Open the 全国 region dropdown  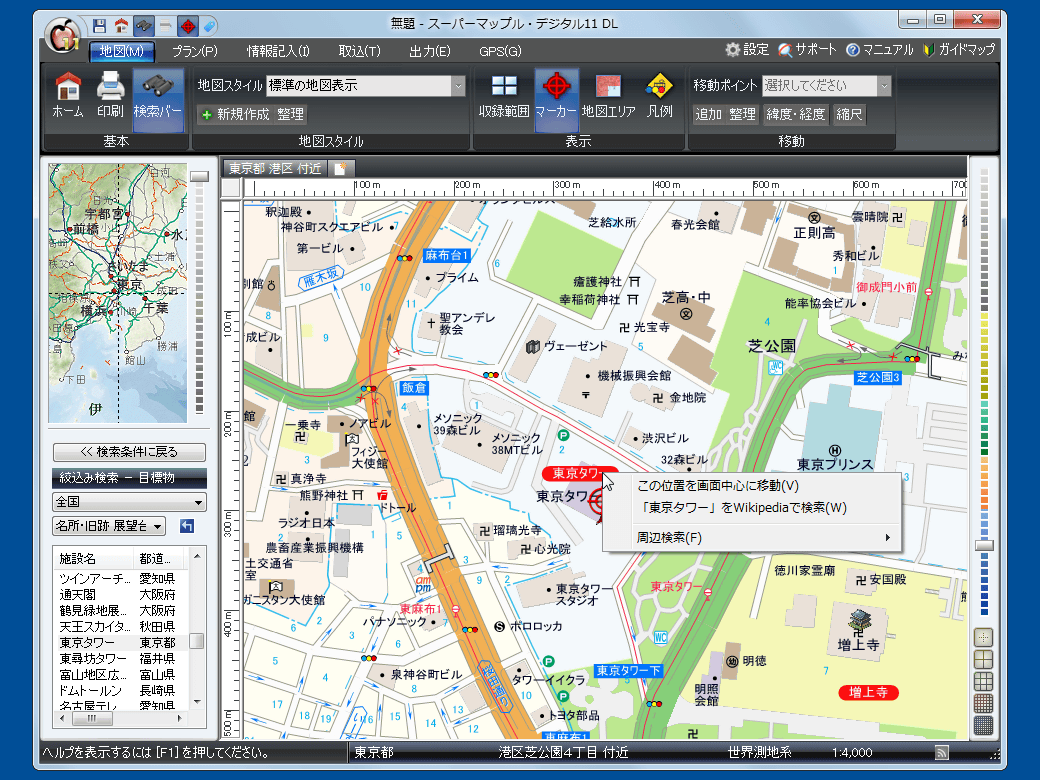(129, 502)
